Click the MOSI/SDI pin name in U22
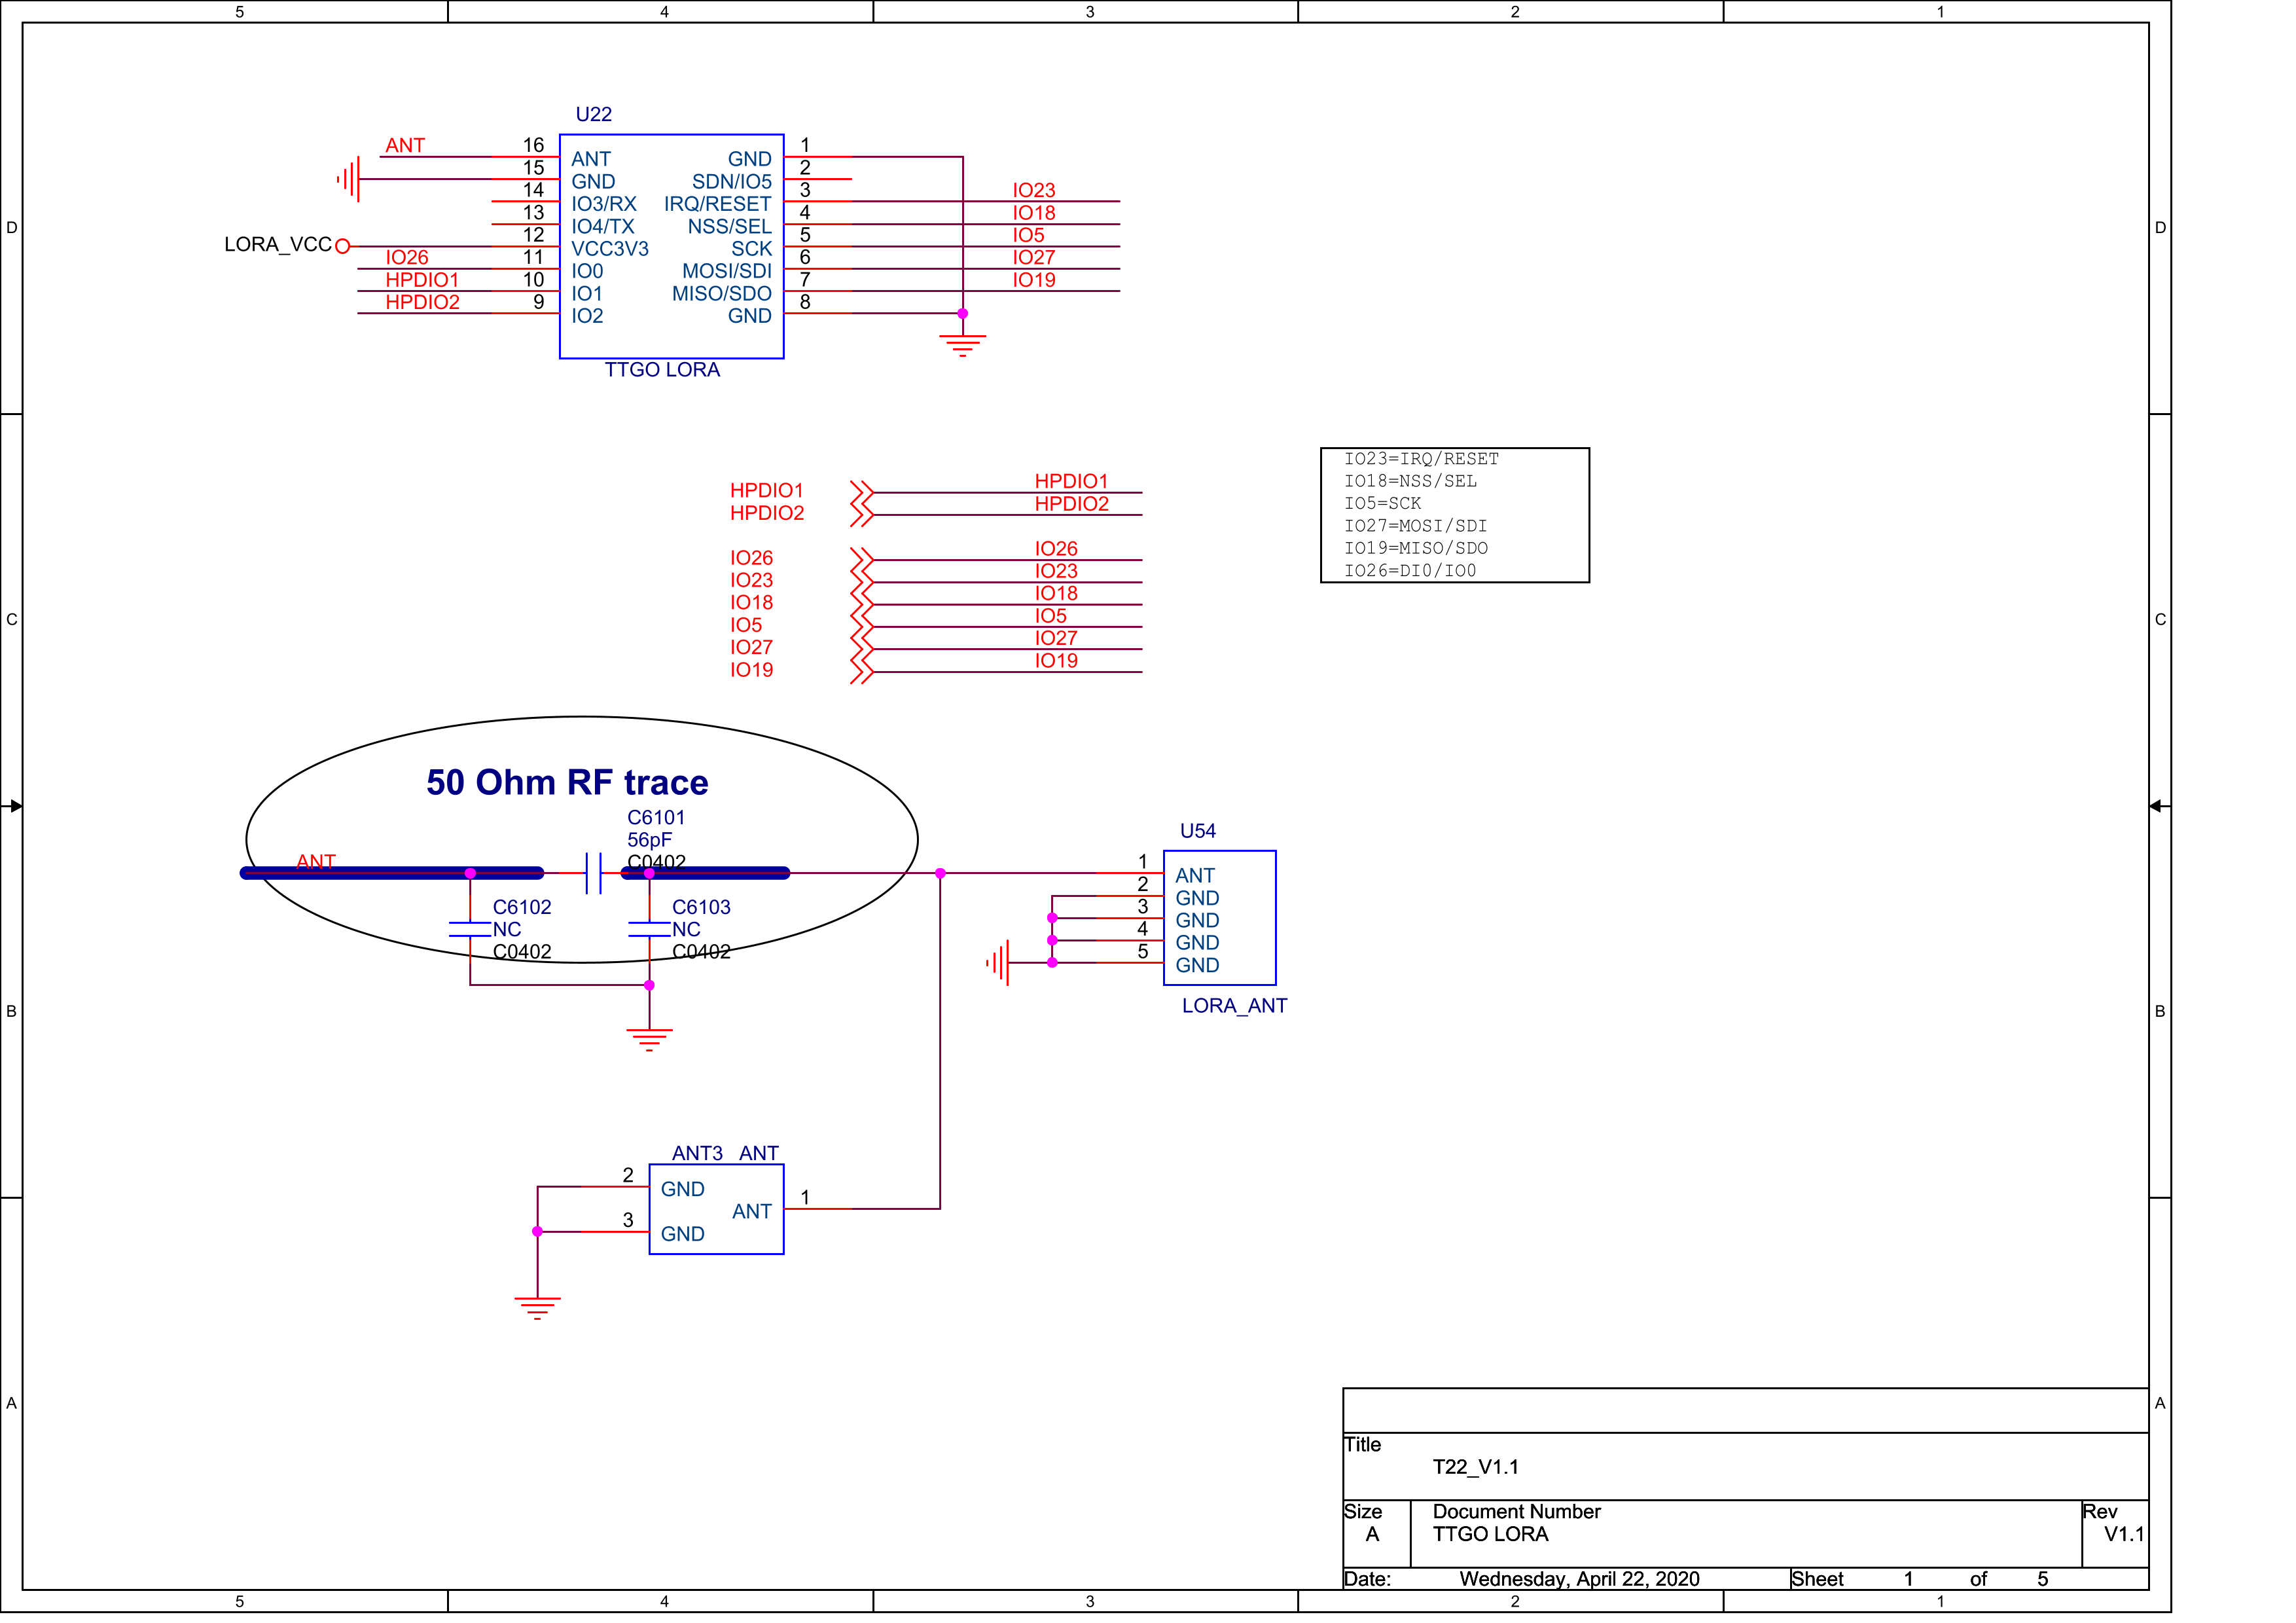Image resolution: width=2296 pixels, height=1623 pixels. click(727, 271)
